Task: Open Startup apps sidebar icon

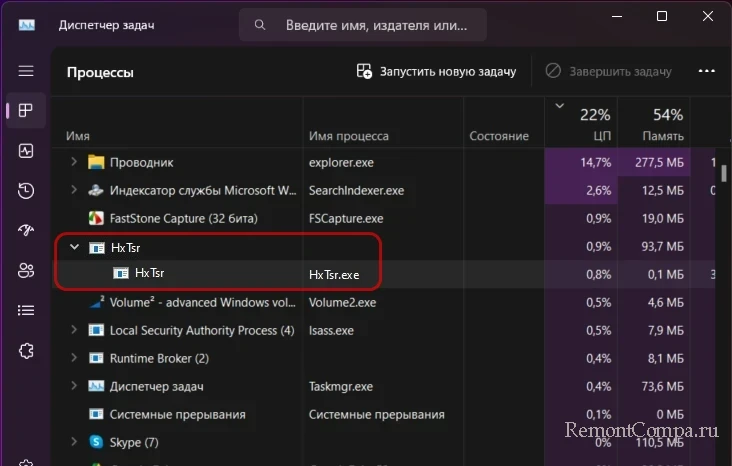Action: pos(26,231)
